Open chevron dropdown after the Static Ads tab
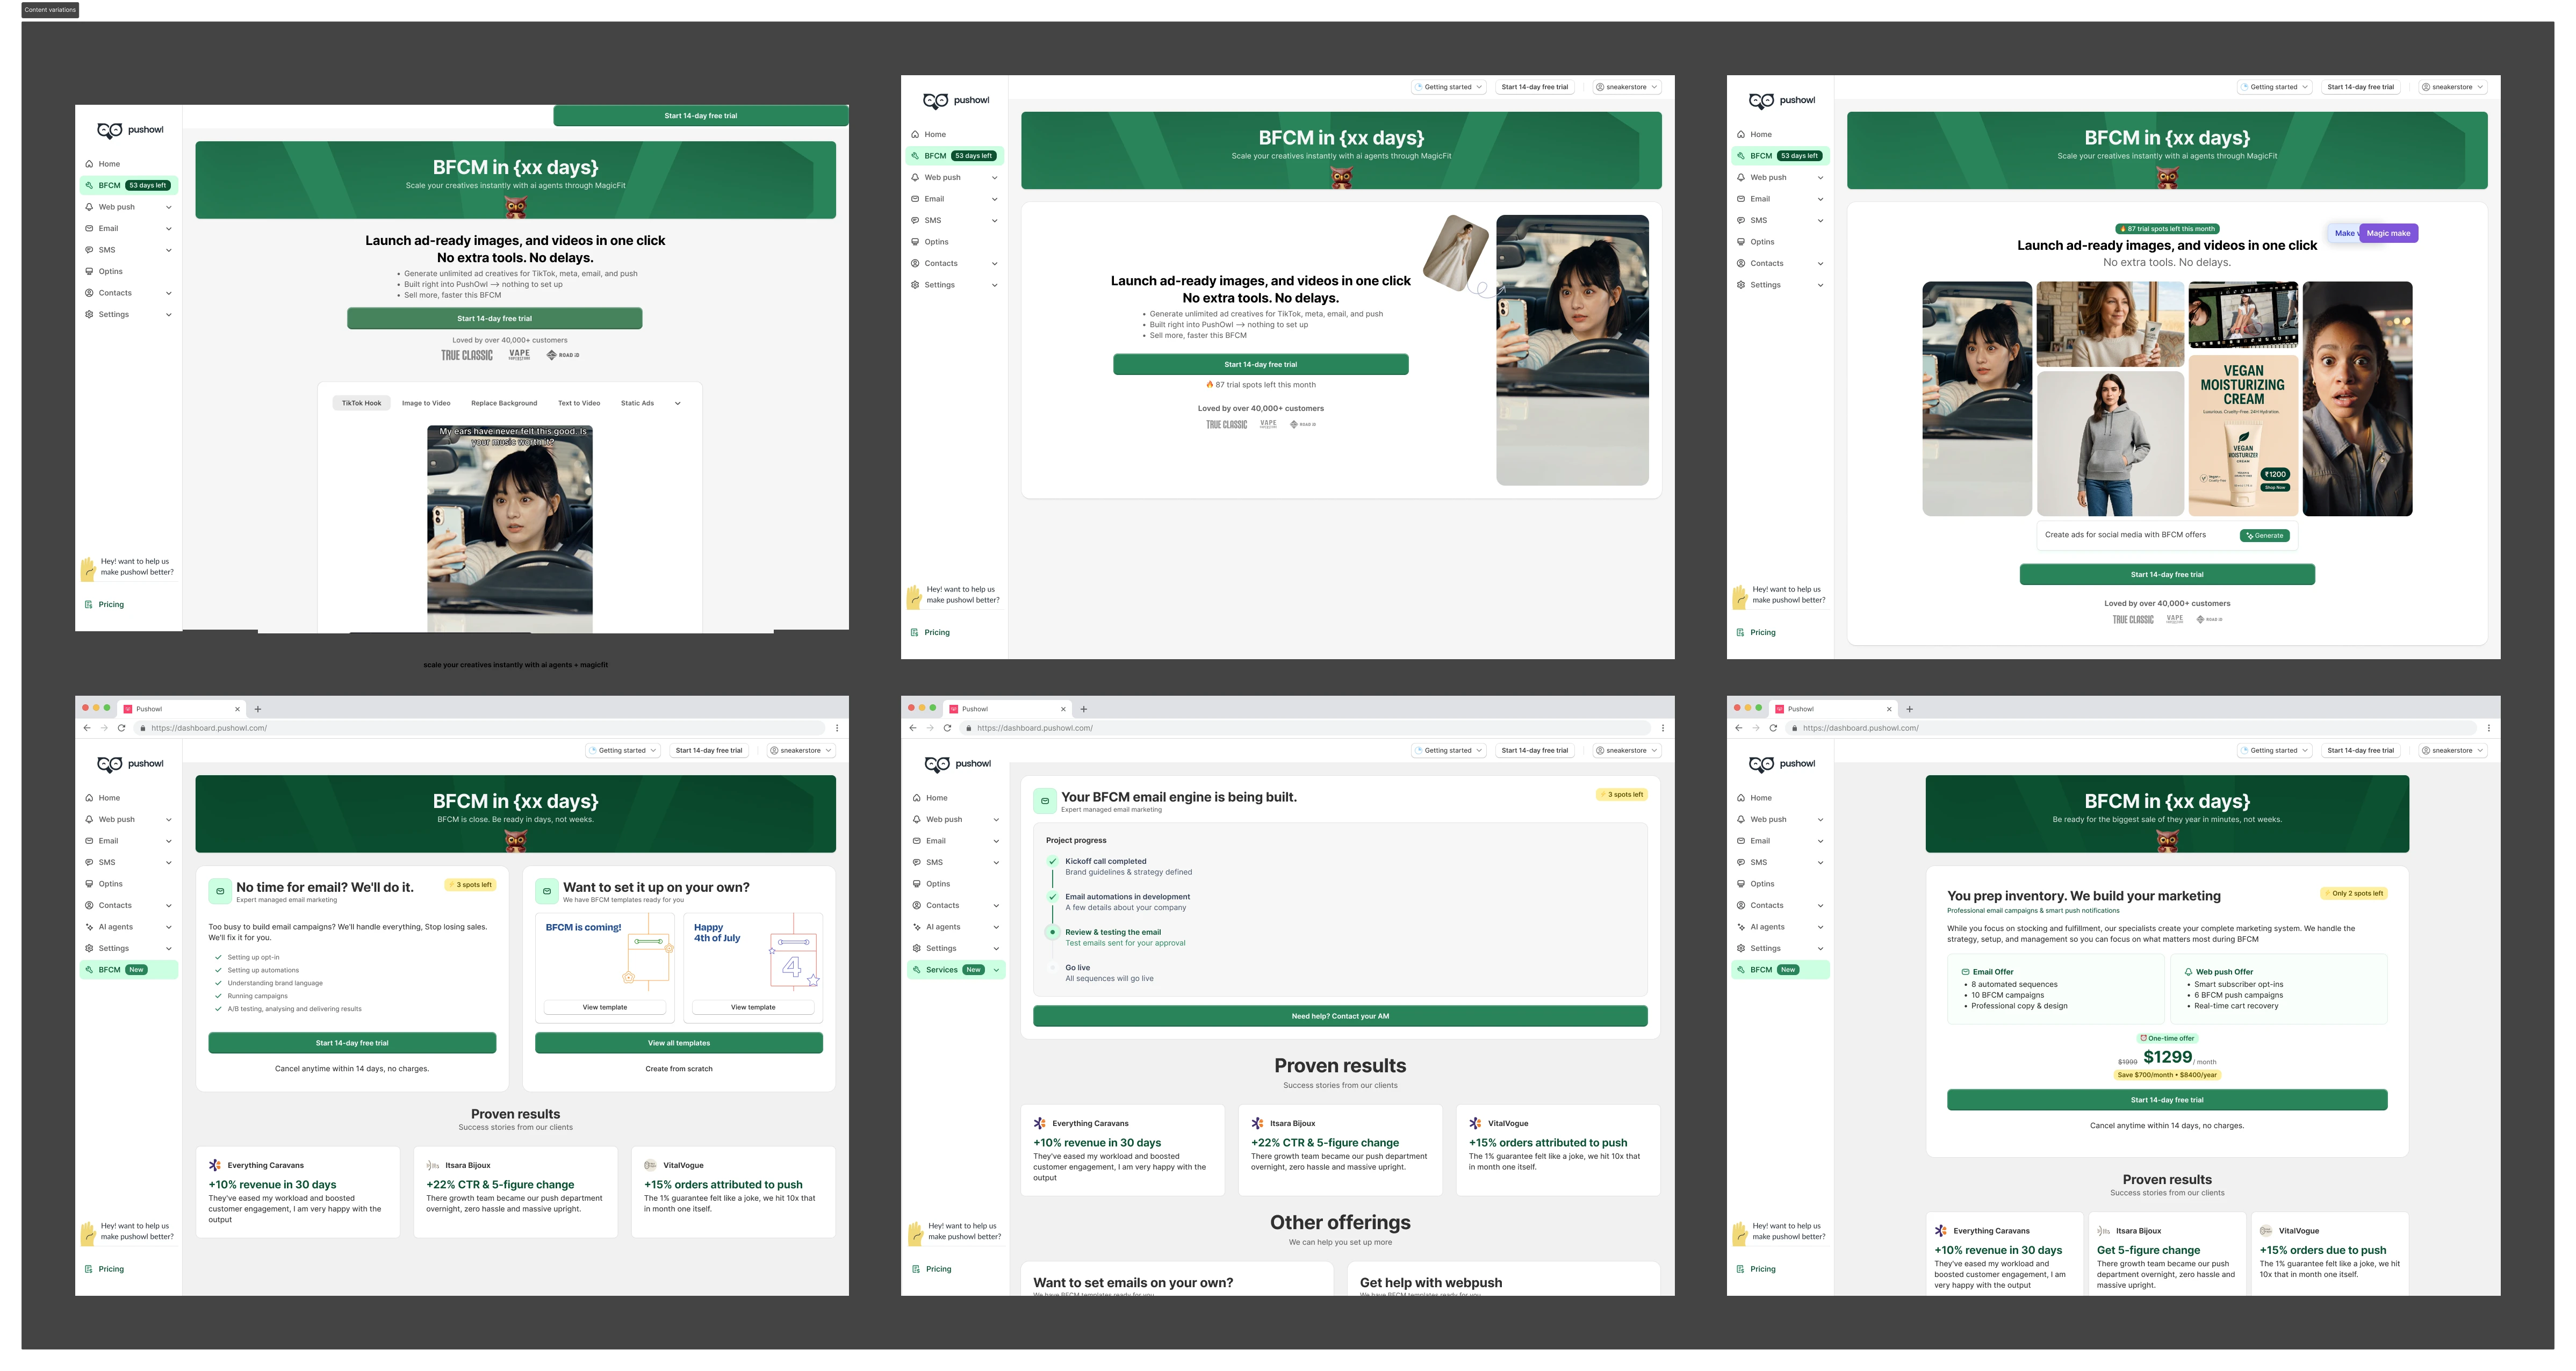This screenshot has height=1371, width=2576. click(677, 404)
